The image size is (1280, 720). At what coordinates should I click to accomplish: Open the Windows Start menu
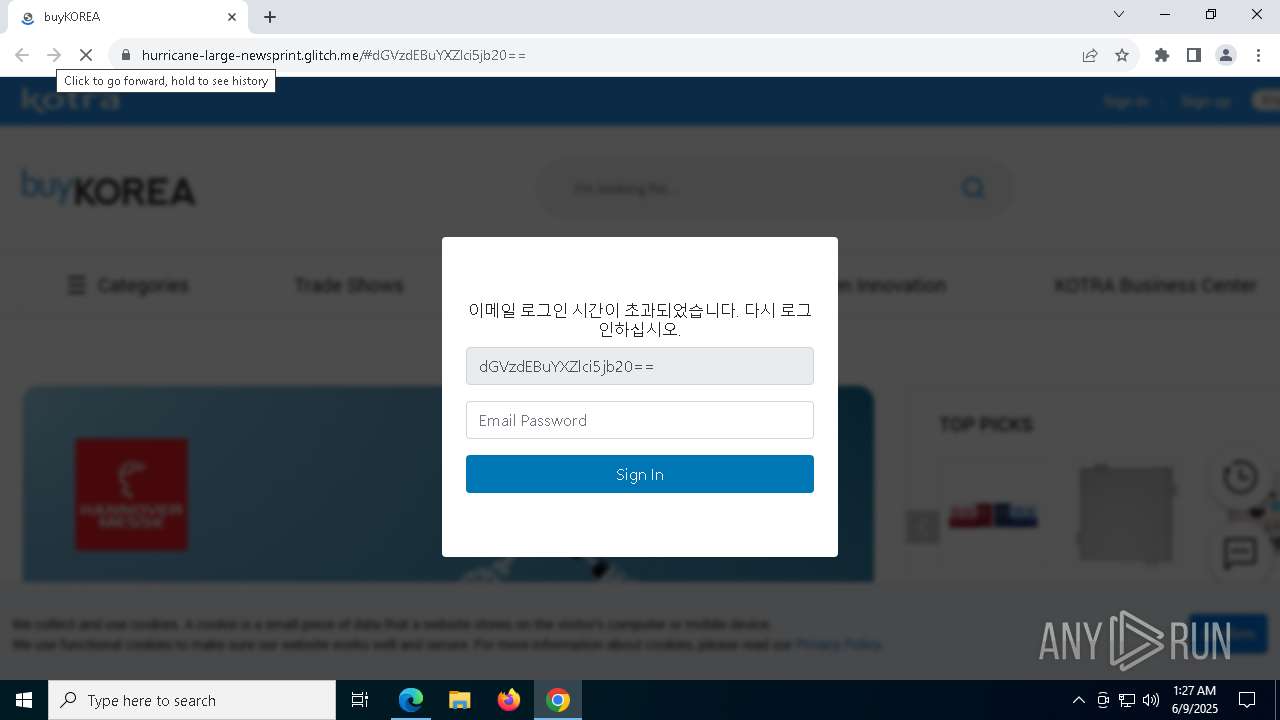(x=24, y=700)
